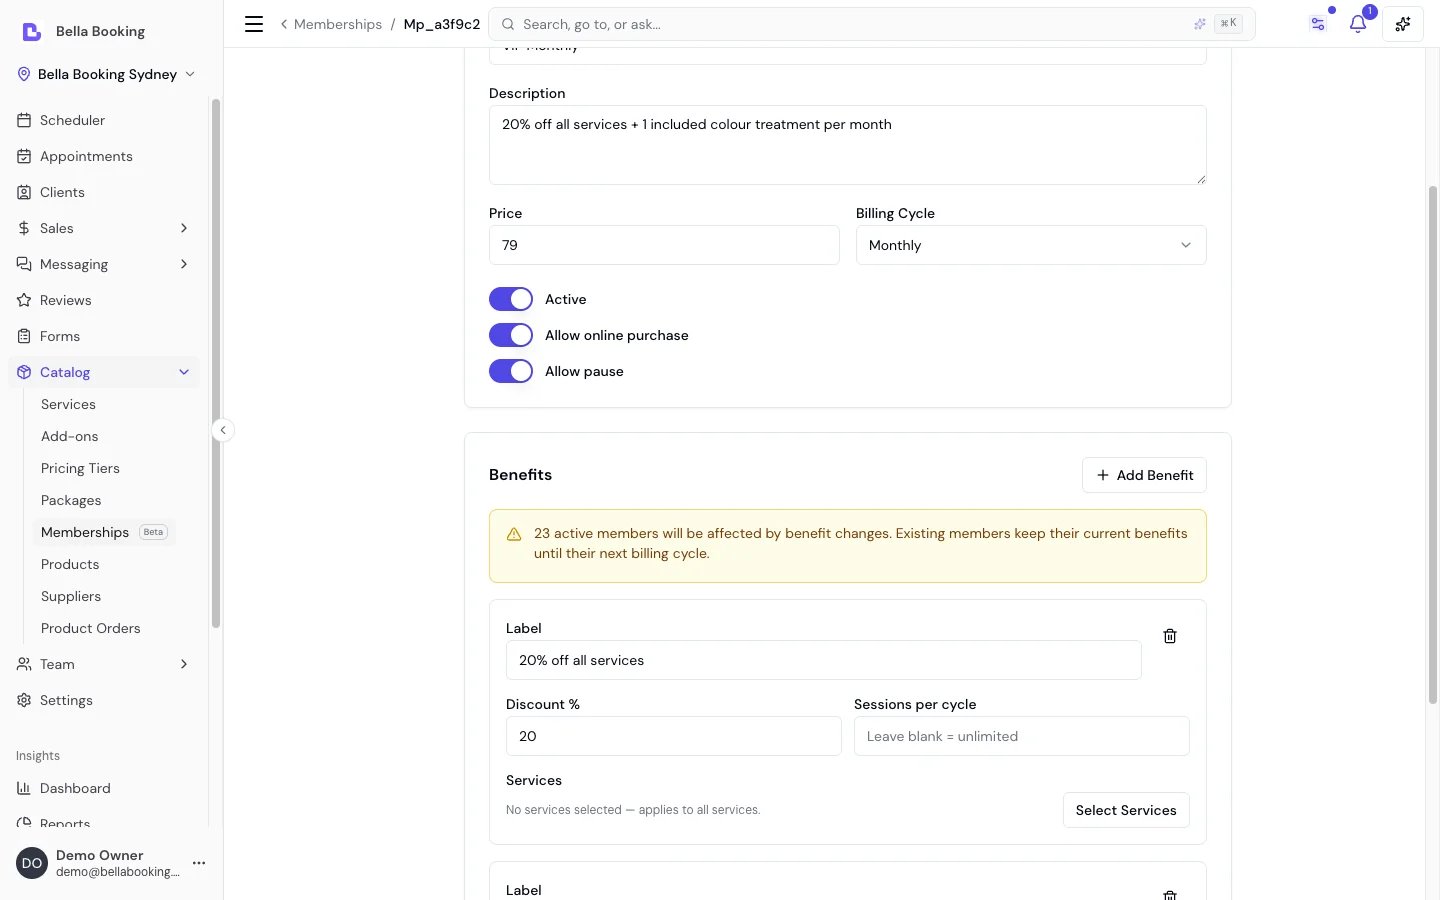Click the Clients contact icon
Viewport: 1440px width, 900px height.
[24, 192]
